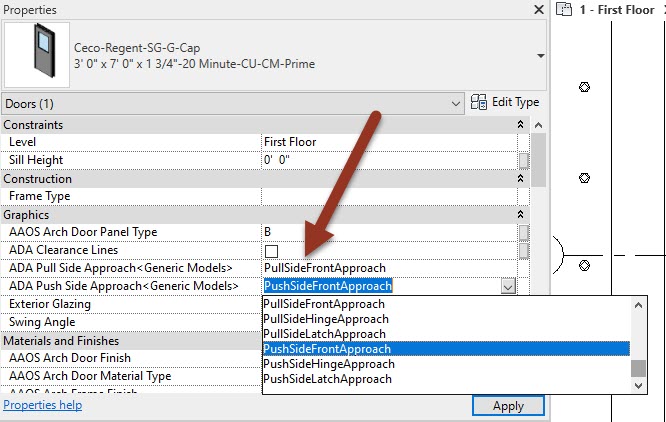Collapse the Constraints section
The height and width of the screenshot is (422, 666).
click(520, 124)
